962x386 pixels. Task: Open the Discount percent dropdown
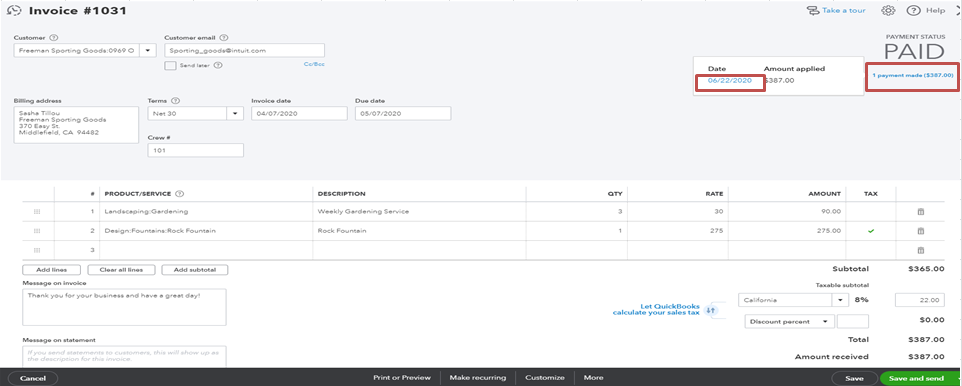(826, 322)
